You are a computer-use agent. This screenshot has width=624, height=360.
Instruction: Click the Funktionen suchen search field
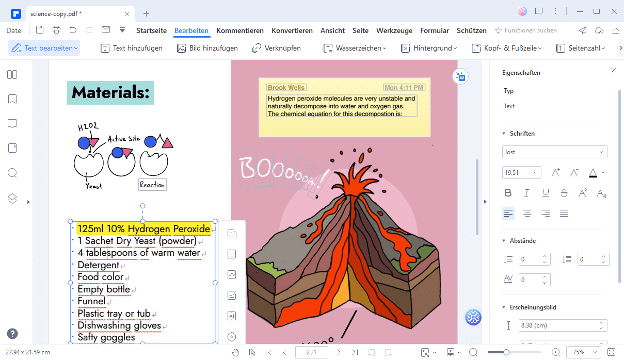(526, 31)
